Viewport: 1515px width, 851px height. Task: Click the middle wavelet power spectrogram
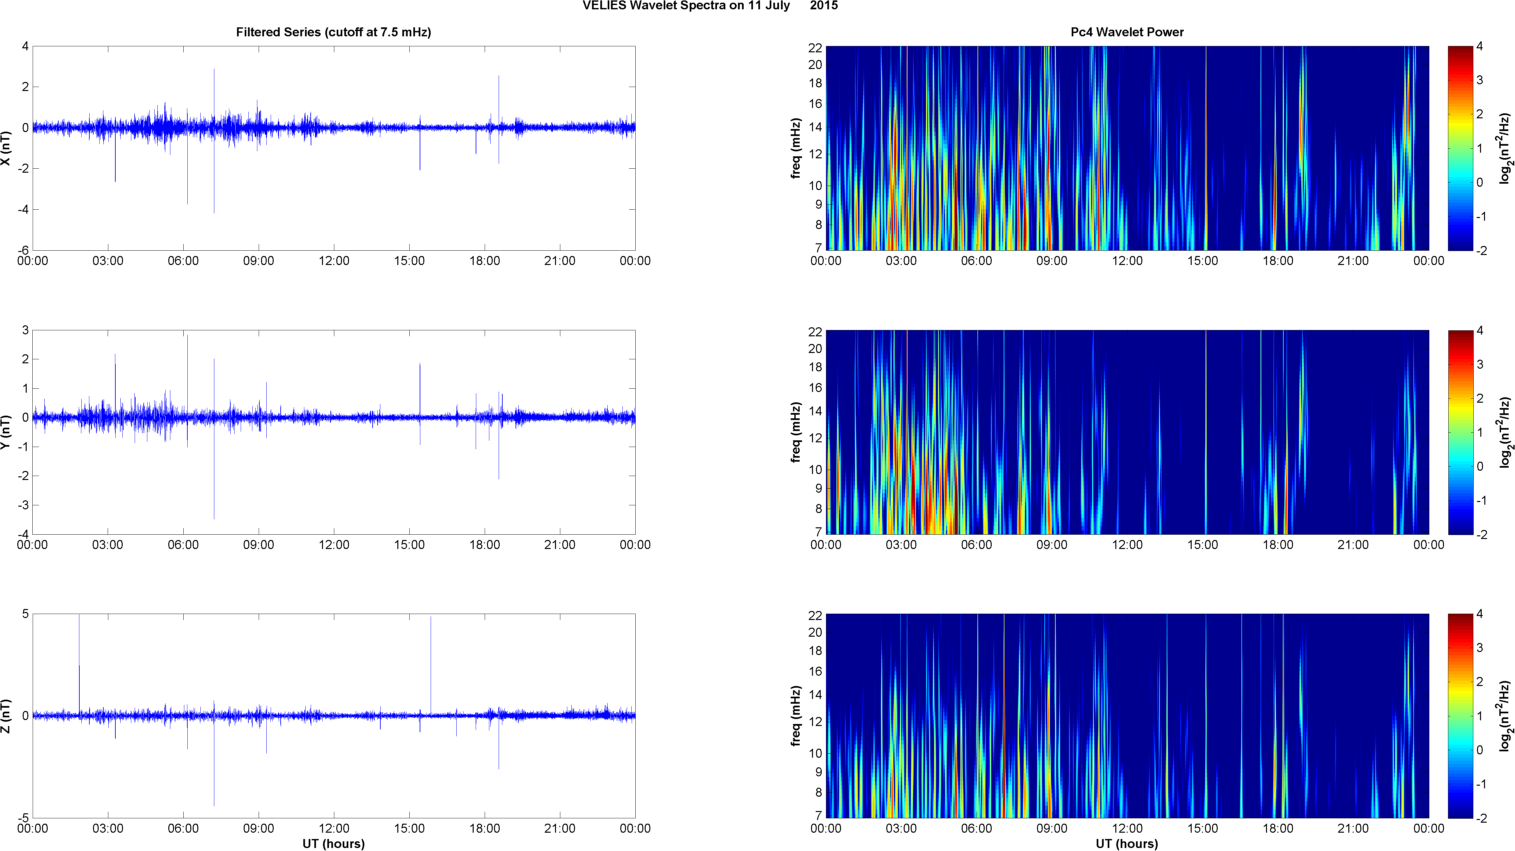pyautogui.click(x=1126, y=432)
